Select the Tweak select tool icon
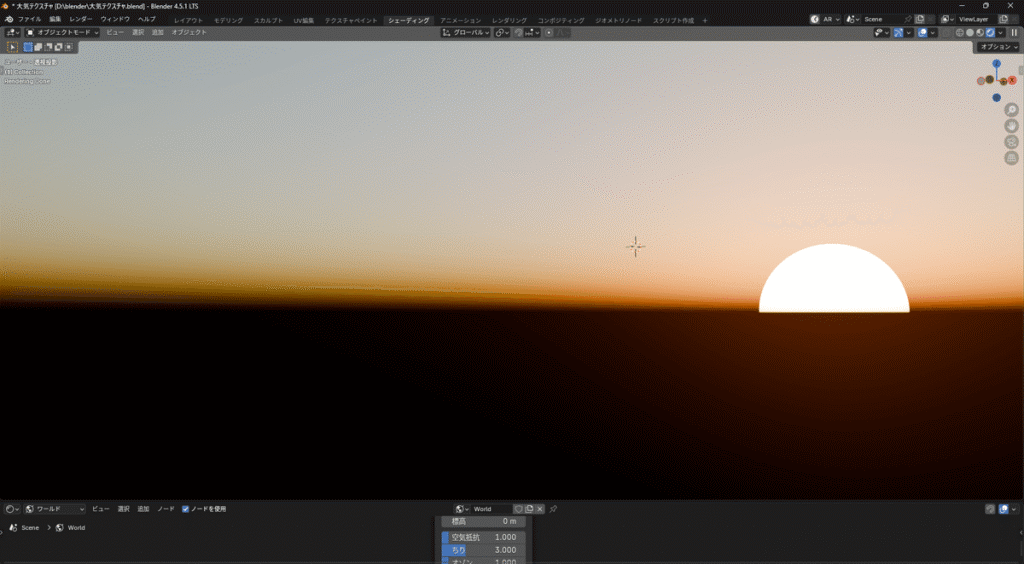Screen dimensions: 1024x564 [x=12, y=47]
